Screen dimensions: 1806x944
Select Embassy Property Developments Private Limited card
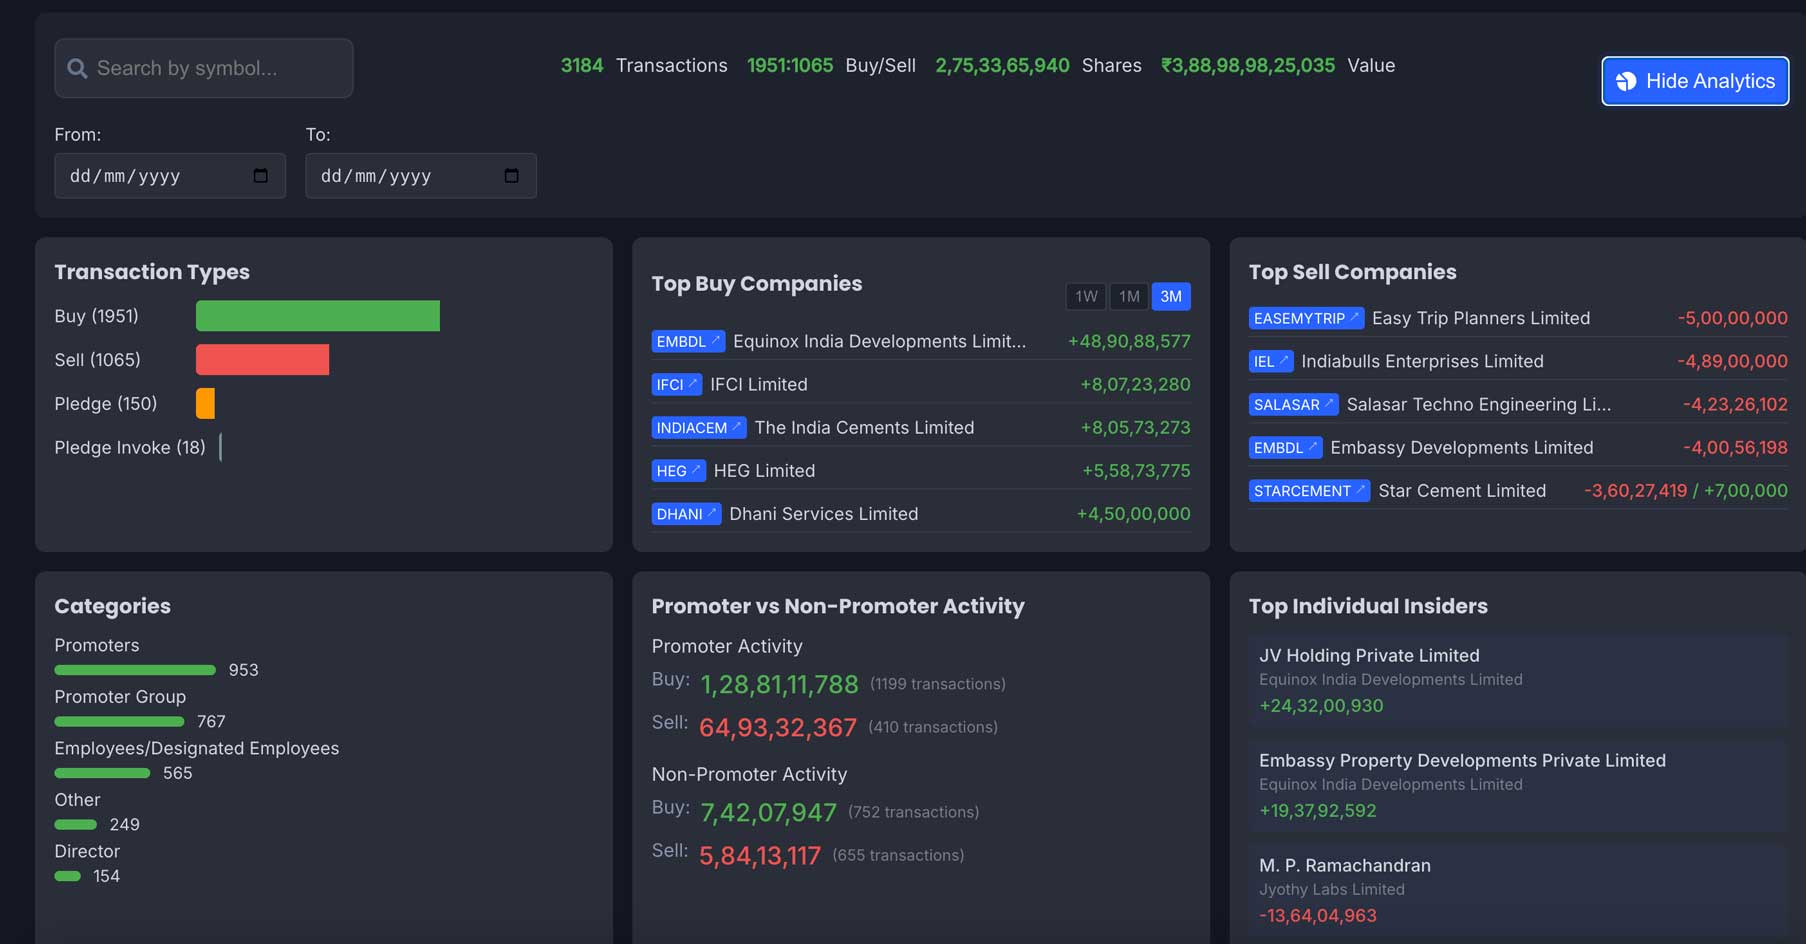click(x=1518, y=785)
